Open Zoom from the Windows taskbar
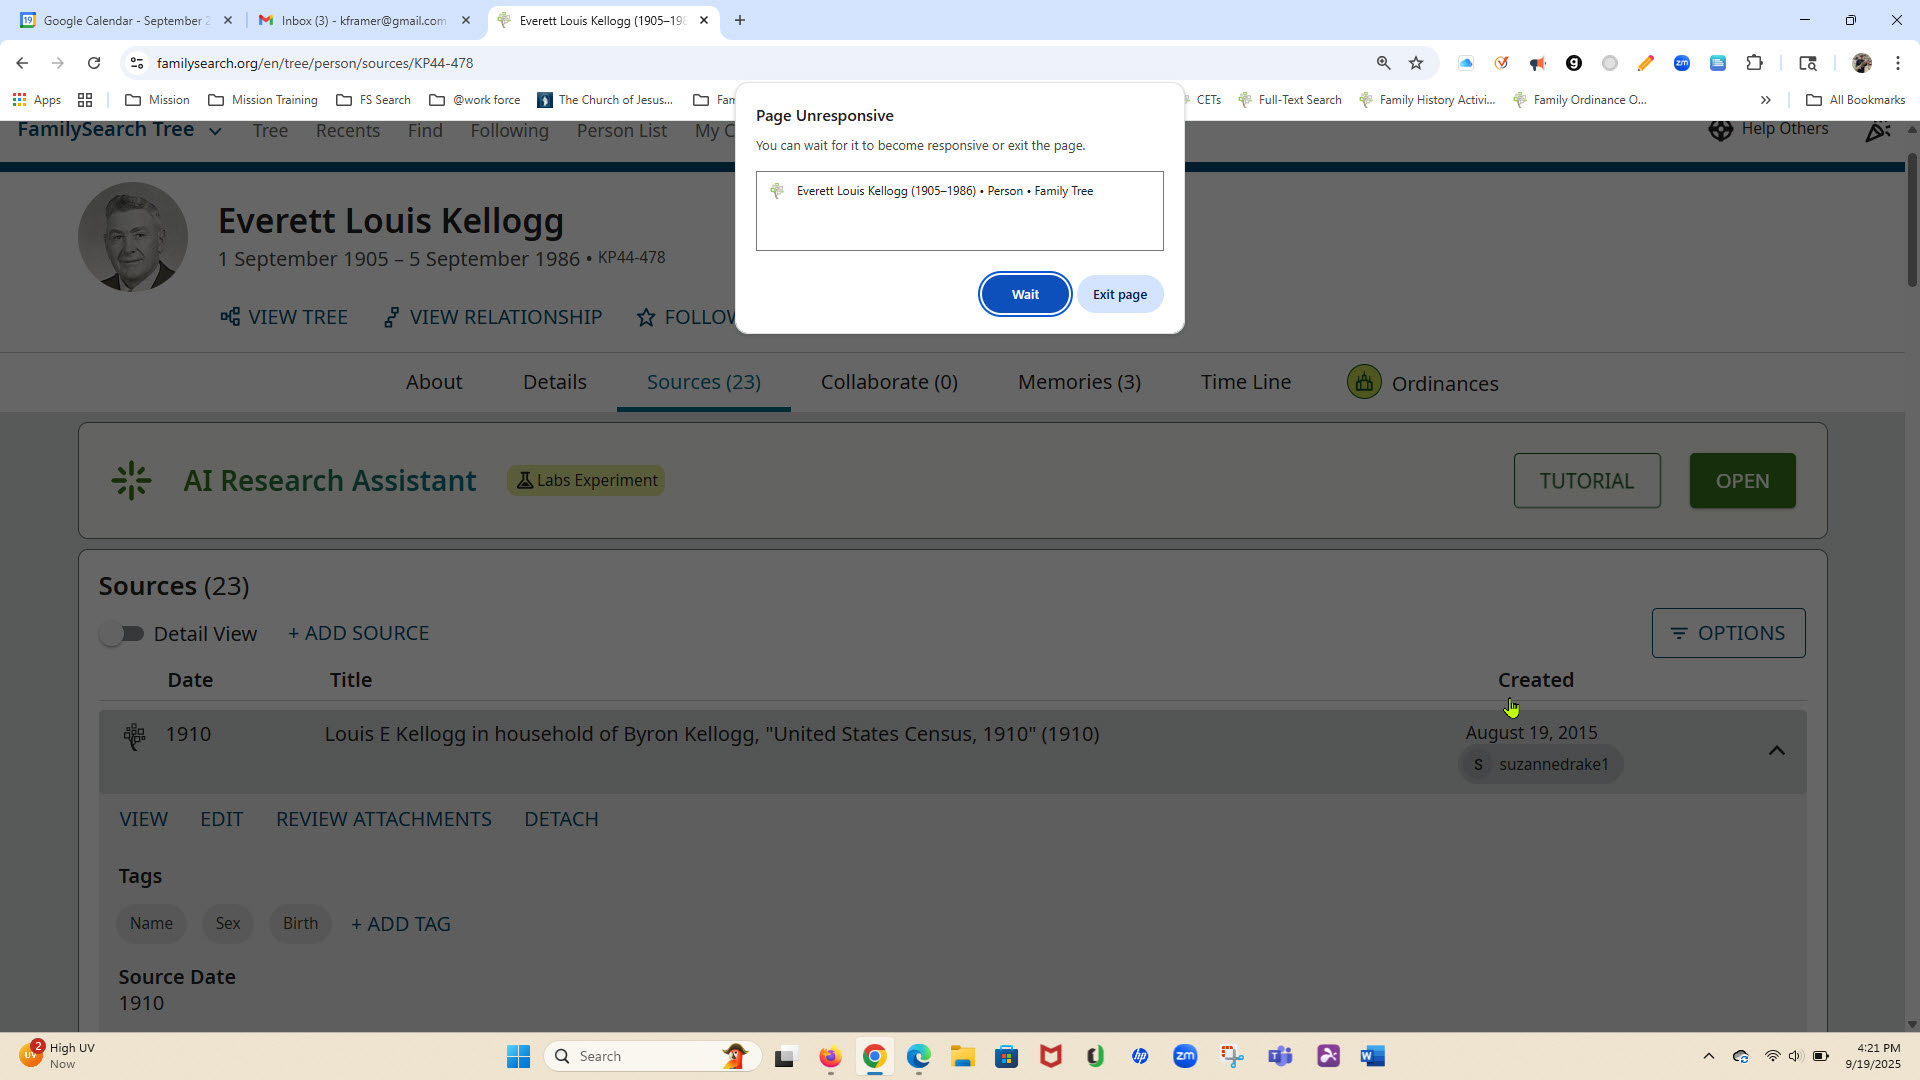 (x=1185, y=1056)
